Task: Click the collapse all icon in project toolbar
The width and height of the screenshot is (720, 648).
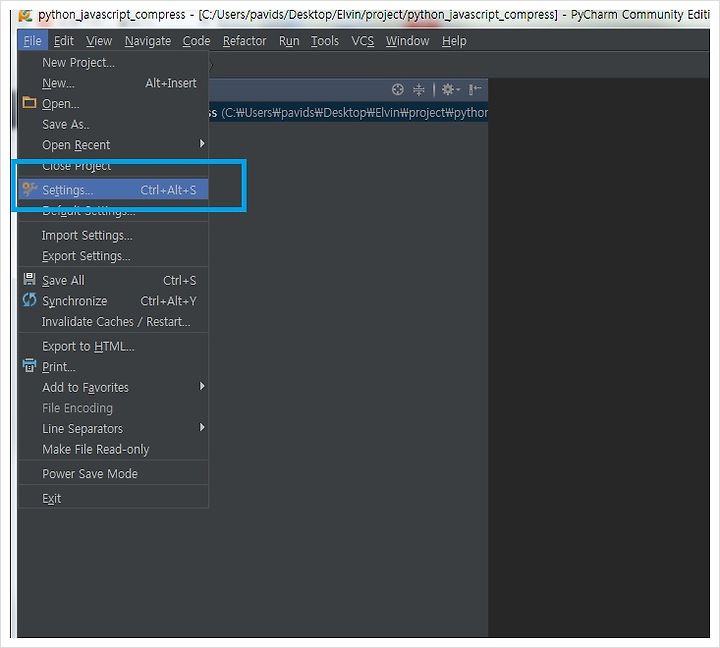Action: 418,89
